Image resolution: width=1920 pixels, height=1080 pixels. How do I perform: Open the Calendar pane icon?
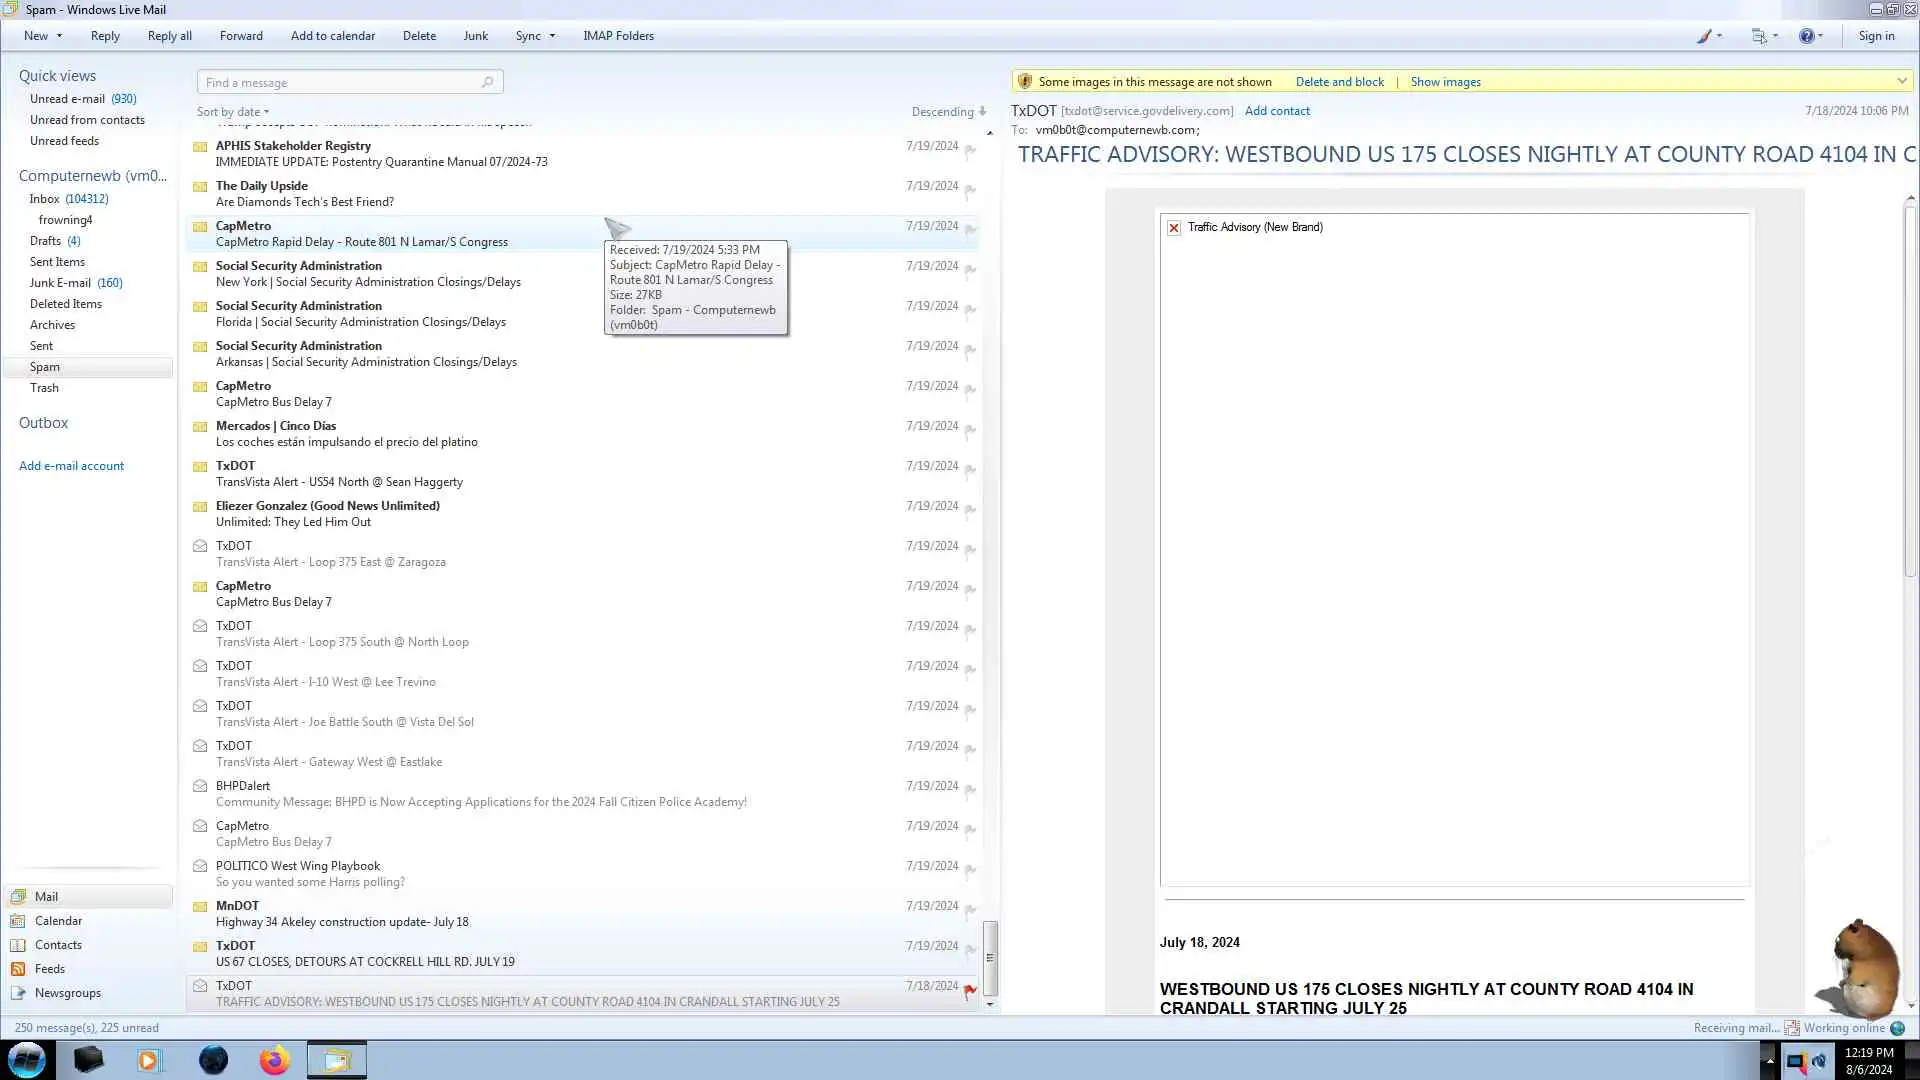(x=17, y=921)
